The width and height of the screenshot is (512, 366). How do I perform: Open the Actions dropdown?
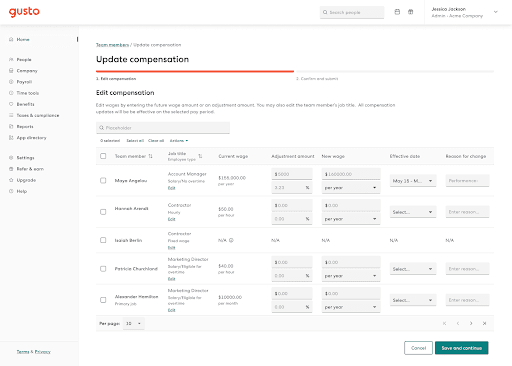(x=179, y=141)
